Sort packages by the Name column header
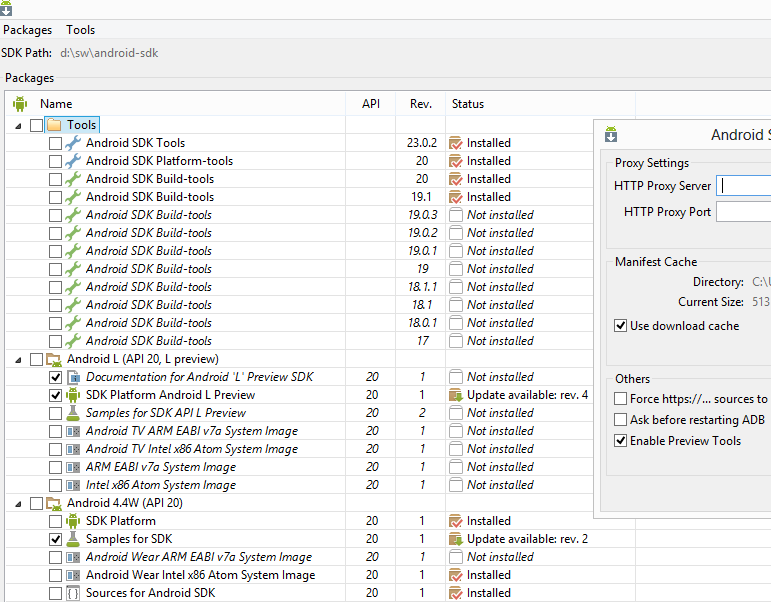This screenshot has width=771, height=602. point(56,104)
